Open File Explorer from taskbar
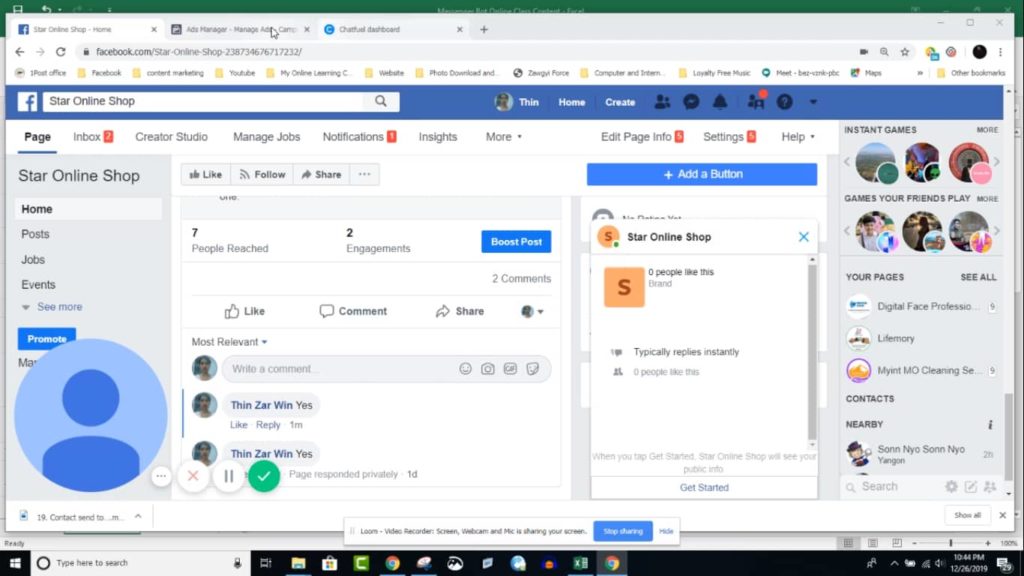Image resolution: width=1024 pixels, height=576 pixels. pos(298,563)
